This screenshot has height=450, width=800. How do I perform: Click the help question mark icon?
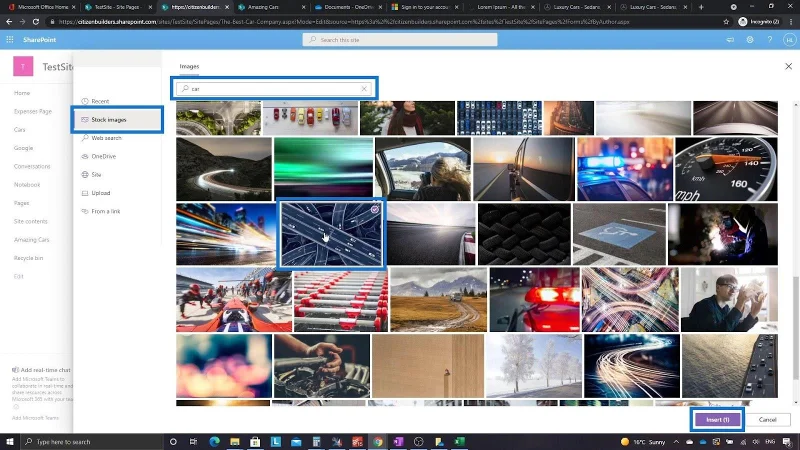point(769,39)
